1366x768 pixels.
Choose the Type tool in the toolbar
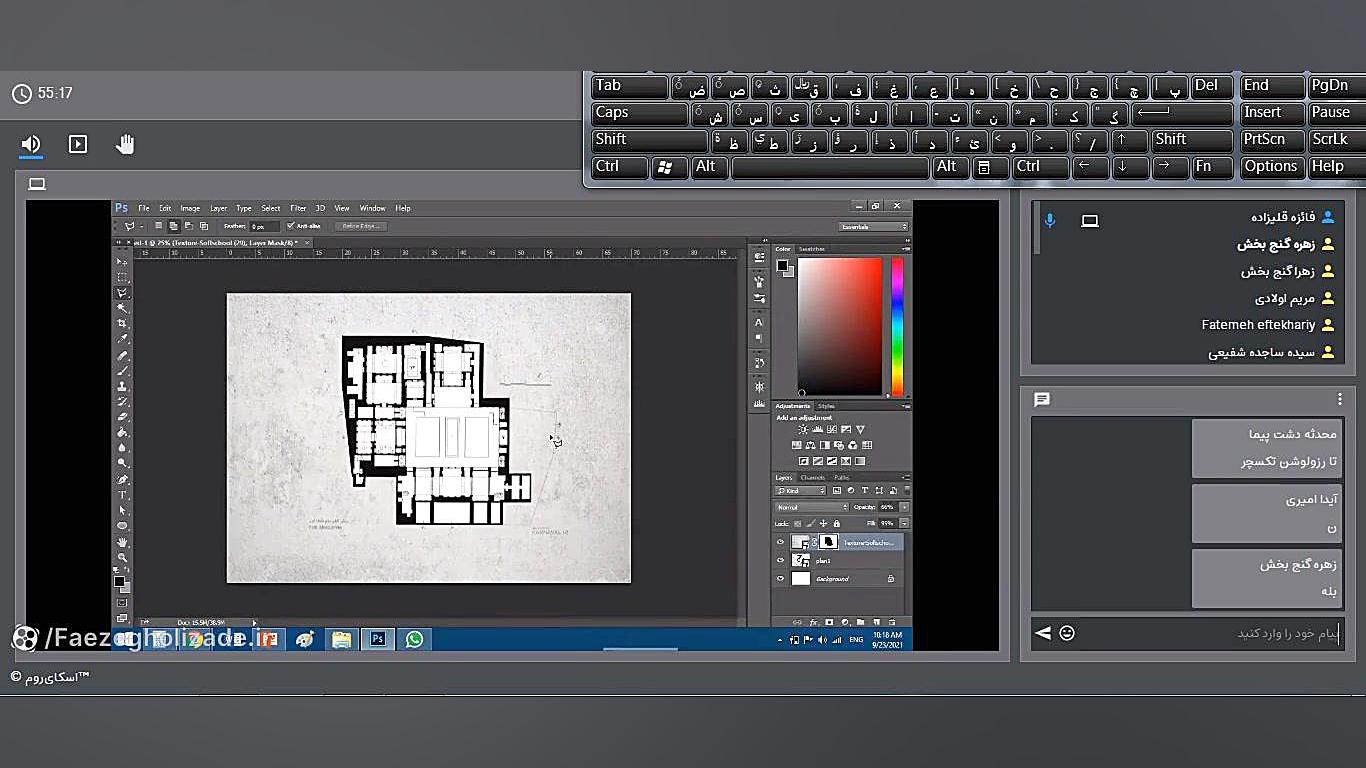click(123, 495)
